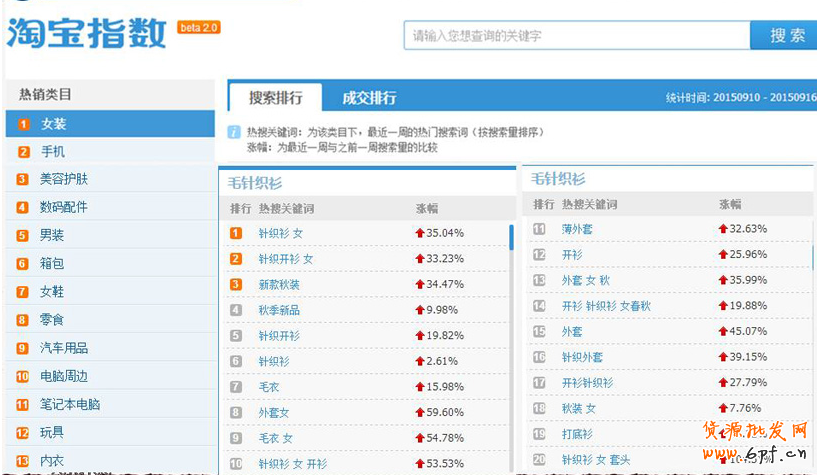Click the 涨幅 header in right table
The height and width of the screenshot is (475, 817).
[730, 204]
